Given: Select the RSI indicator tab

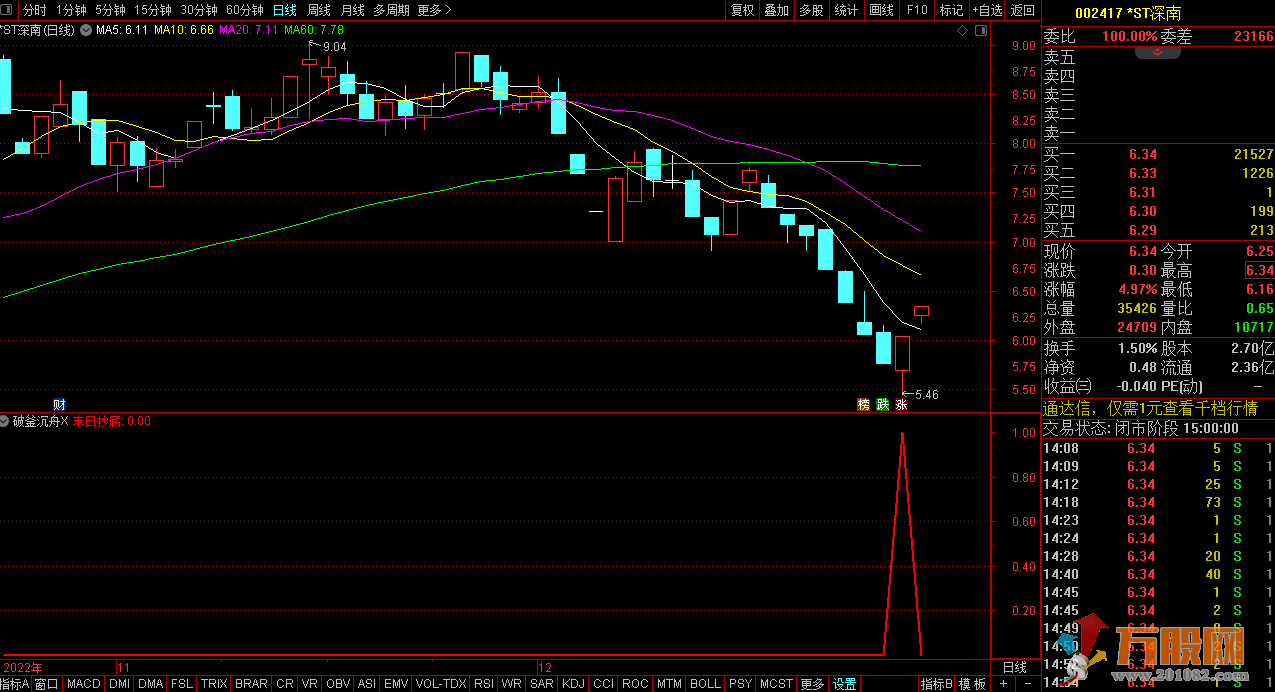Looking at the screenshot, I should pyautogui.click(x=484, y=684).
